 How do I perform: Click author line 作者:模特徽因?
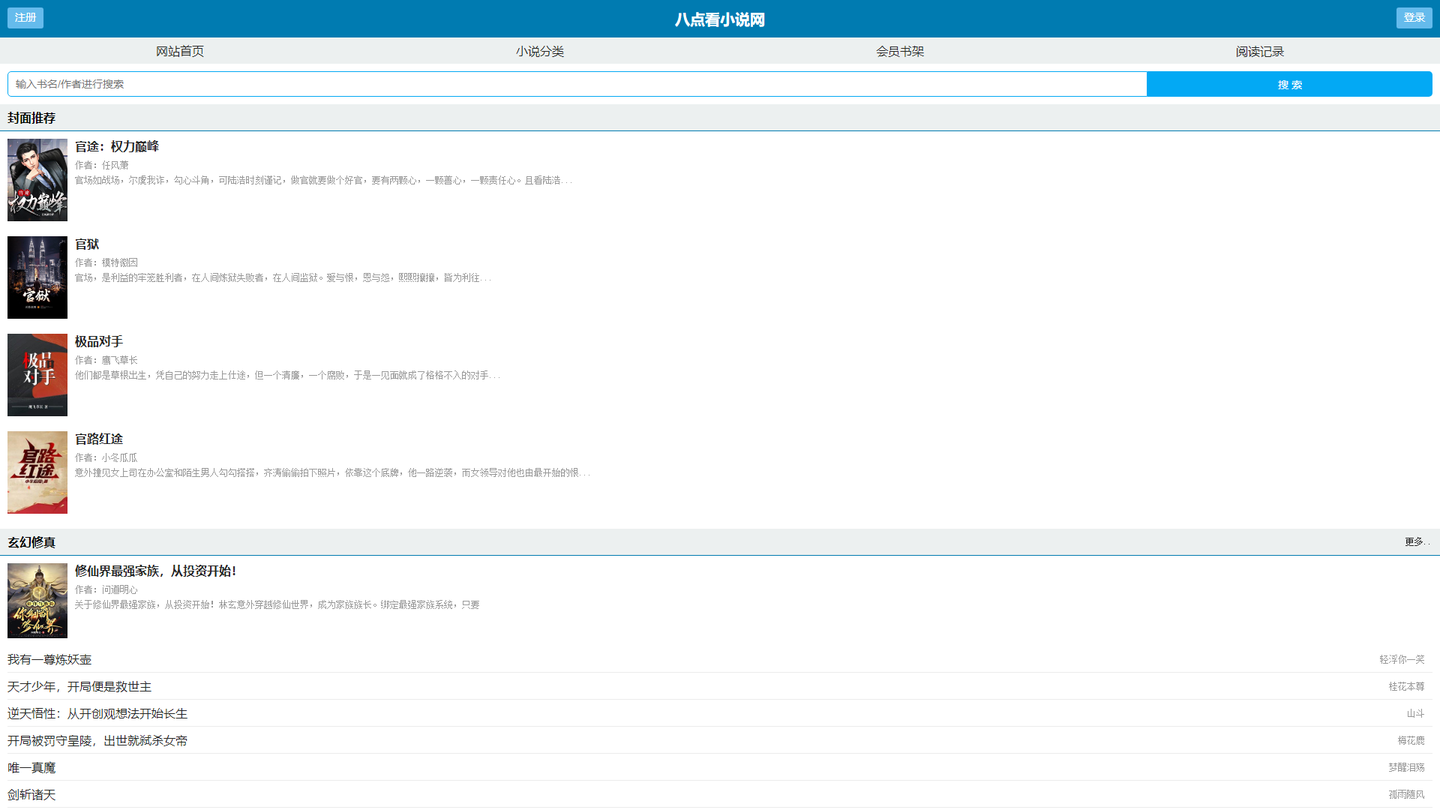(107, 262)
